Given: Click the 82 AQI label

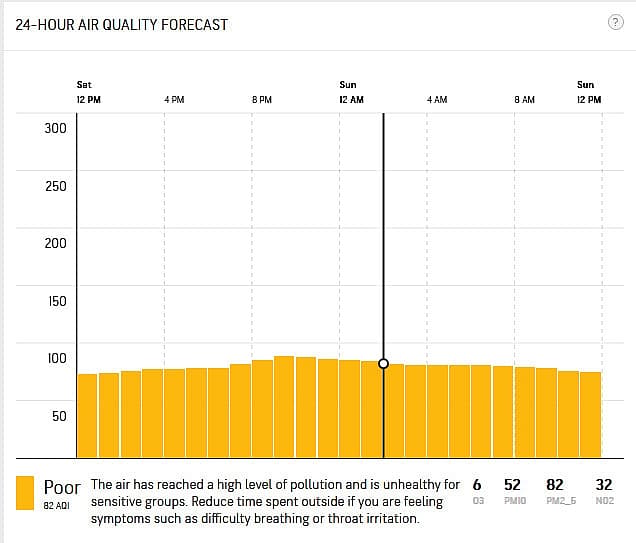Looking at the screenshot, I should point(56,506).
